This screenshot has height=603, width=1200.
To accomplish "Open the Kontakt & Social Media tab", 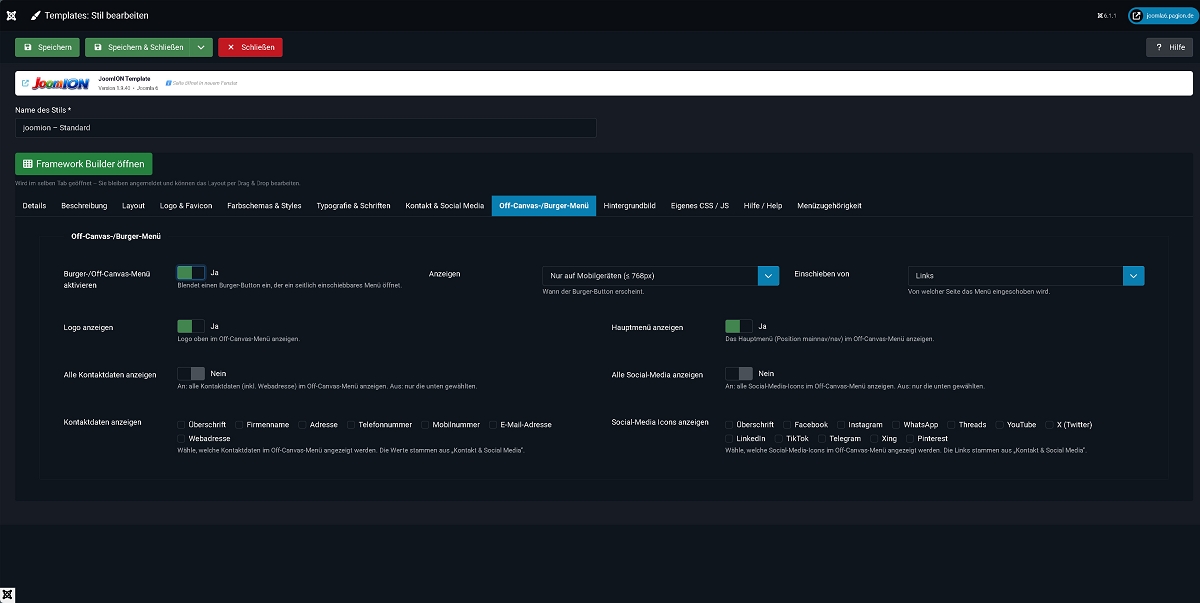I will click(x=444, y=206).
